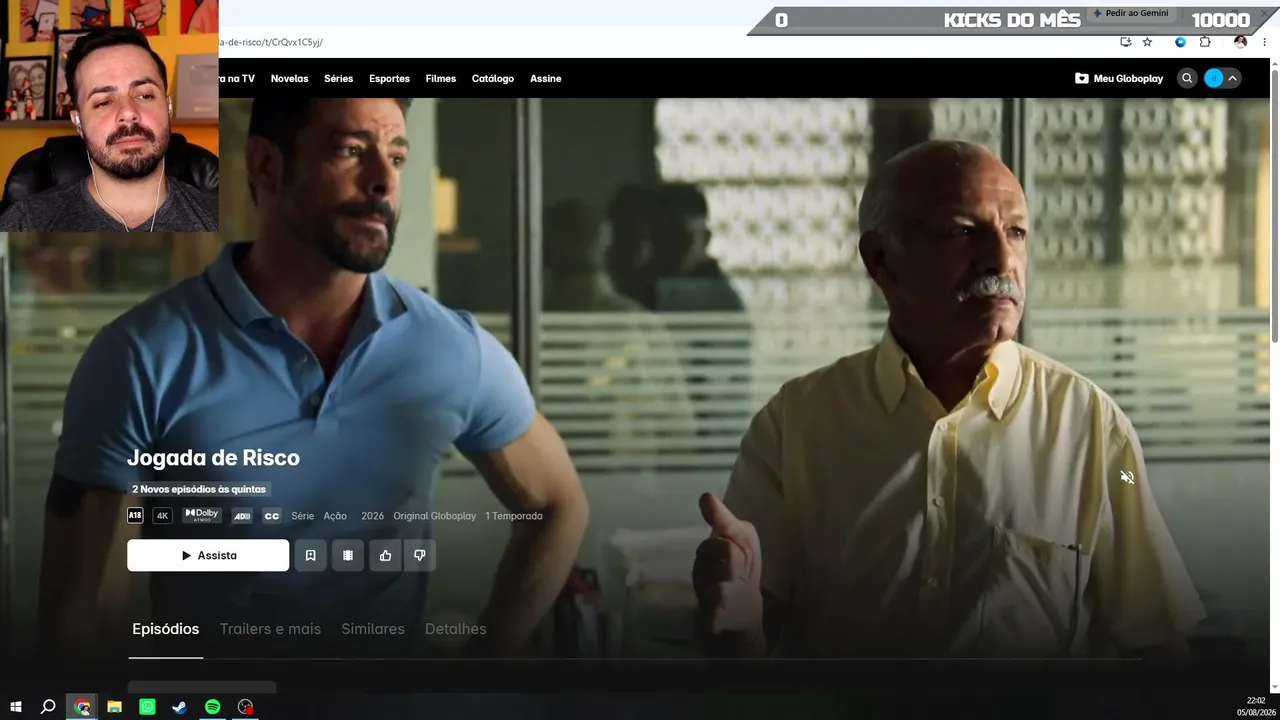The width and height of the screenshot is (1280, 720).
Task: Open Spotify from the taskbar
Action: 212,707
